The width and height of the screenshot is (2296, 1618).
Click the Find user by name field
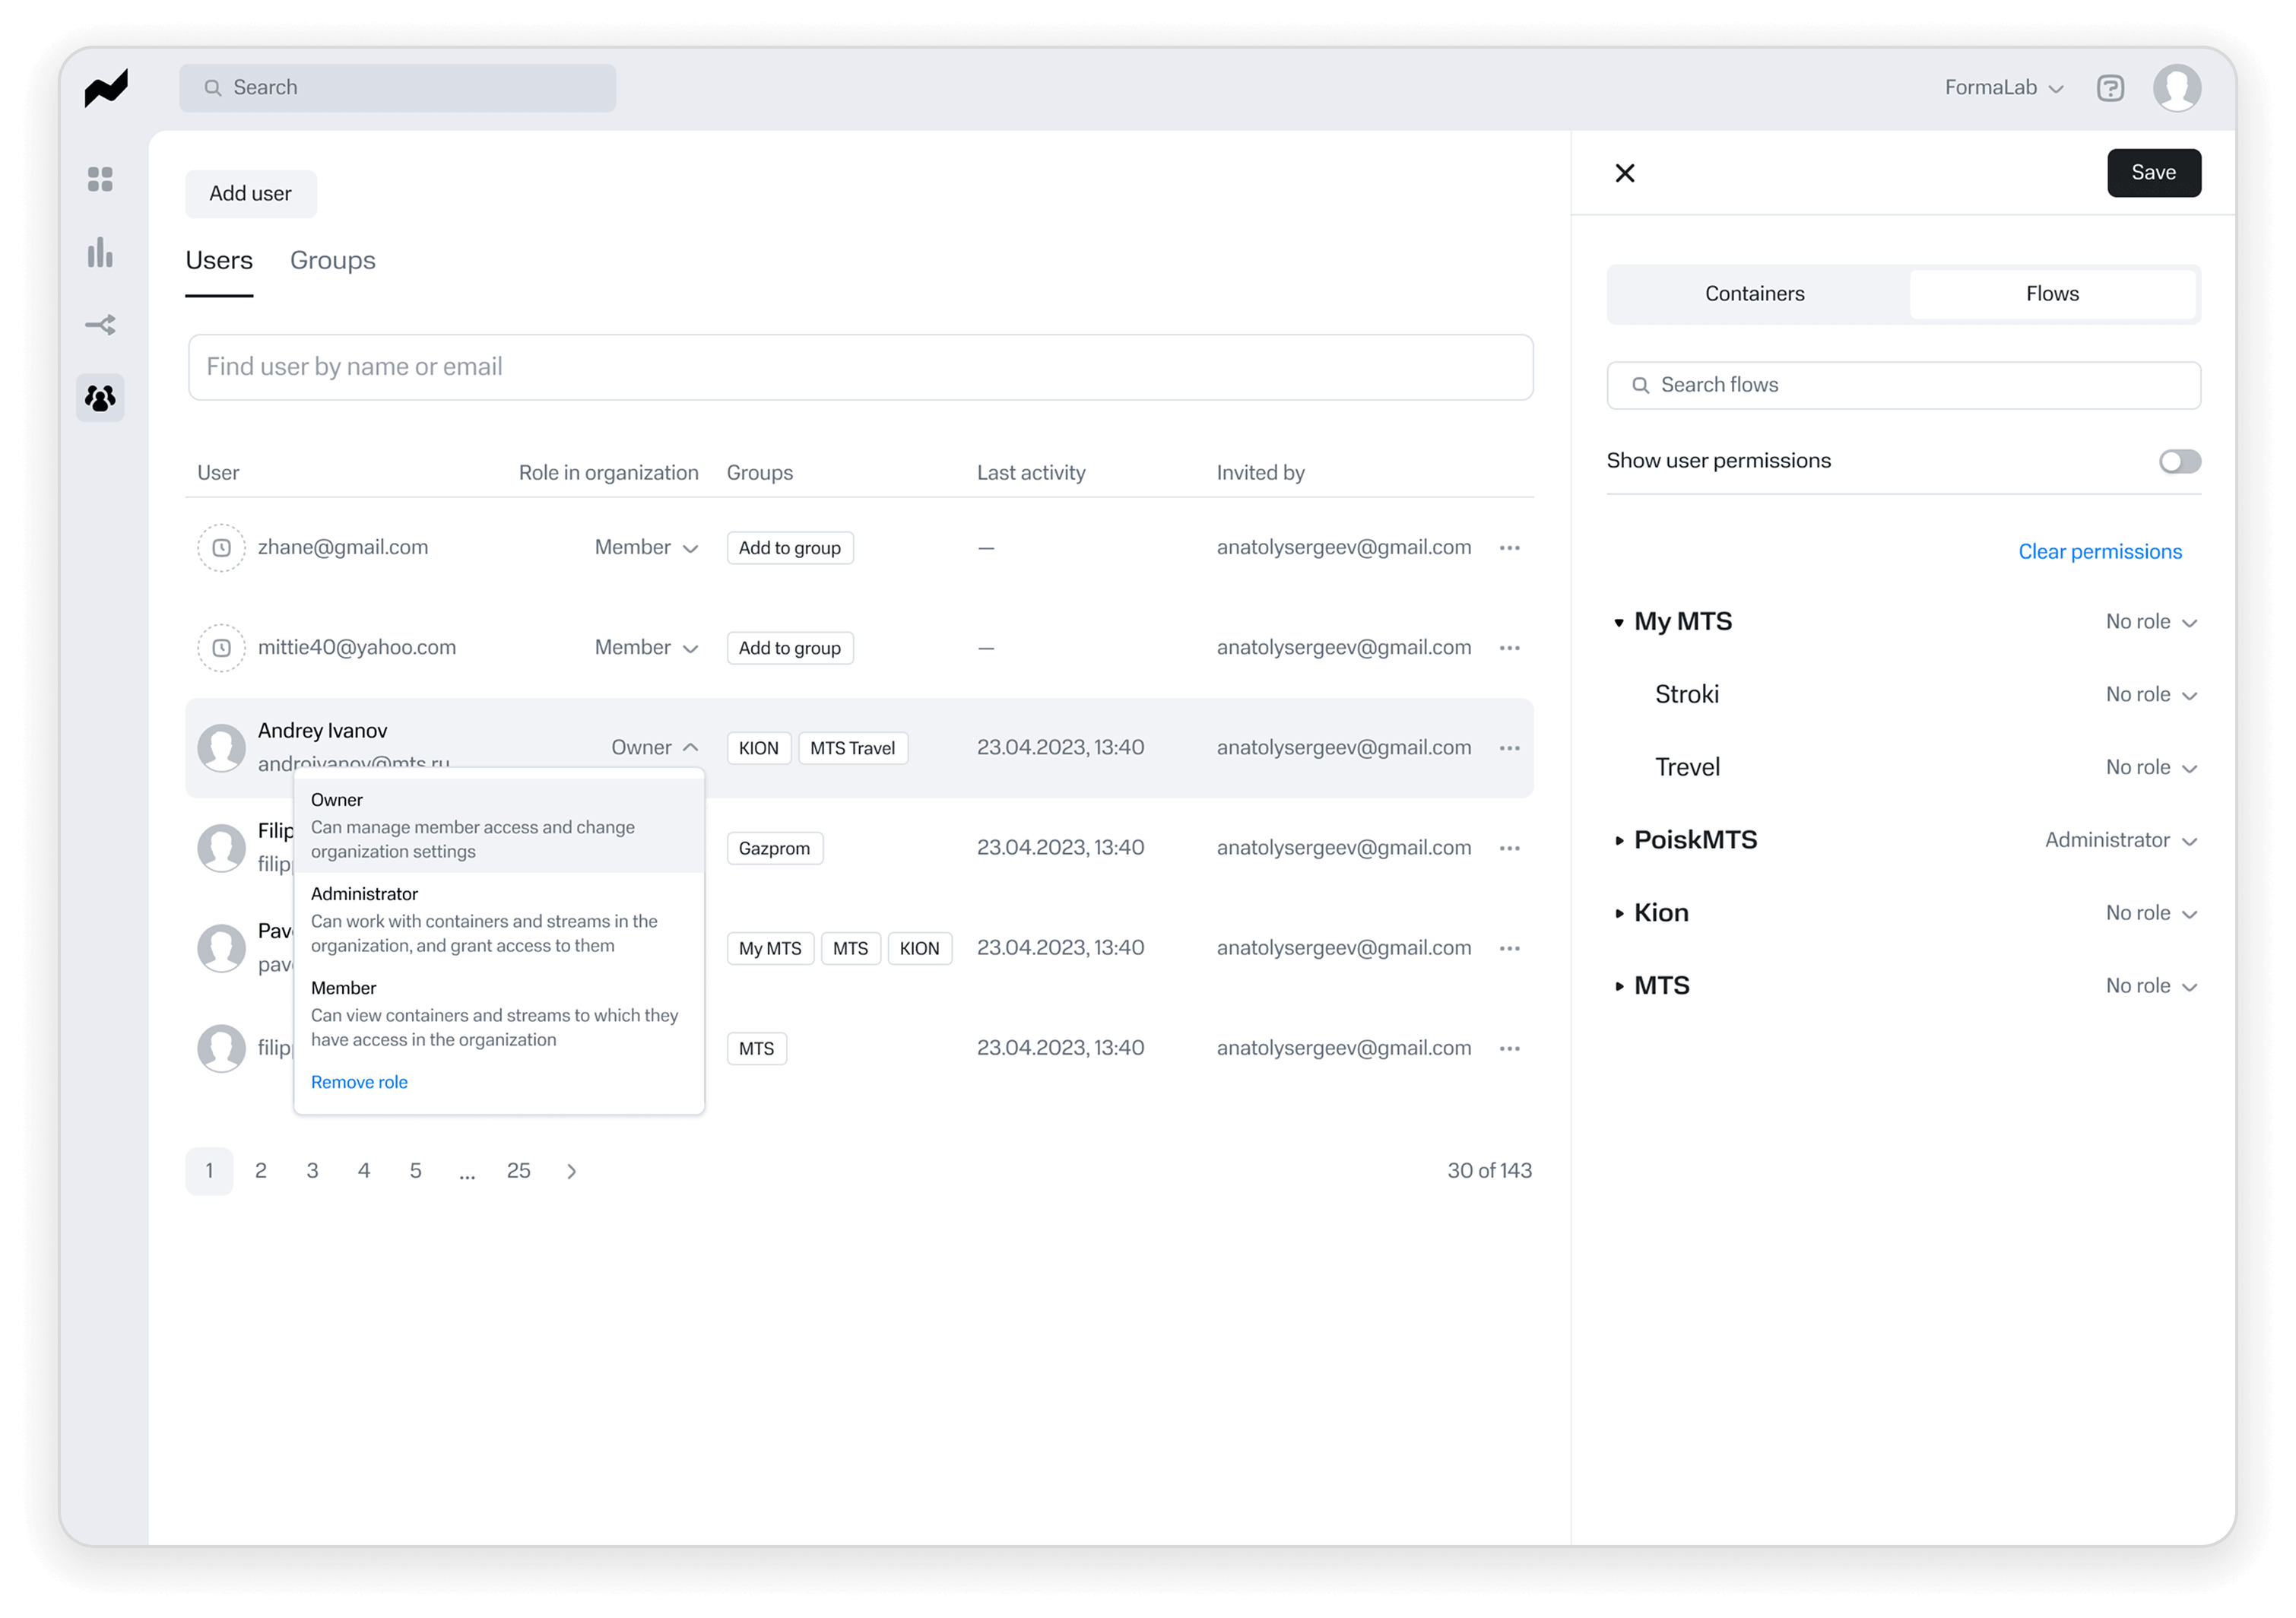click(860, 367)
